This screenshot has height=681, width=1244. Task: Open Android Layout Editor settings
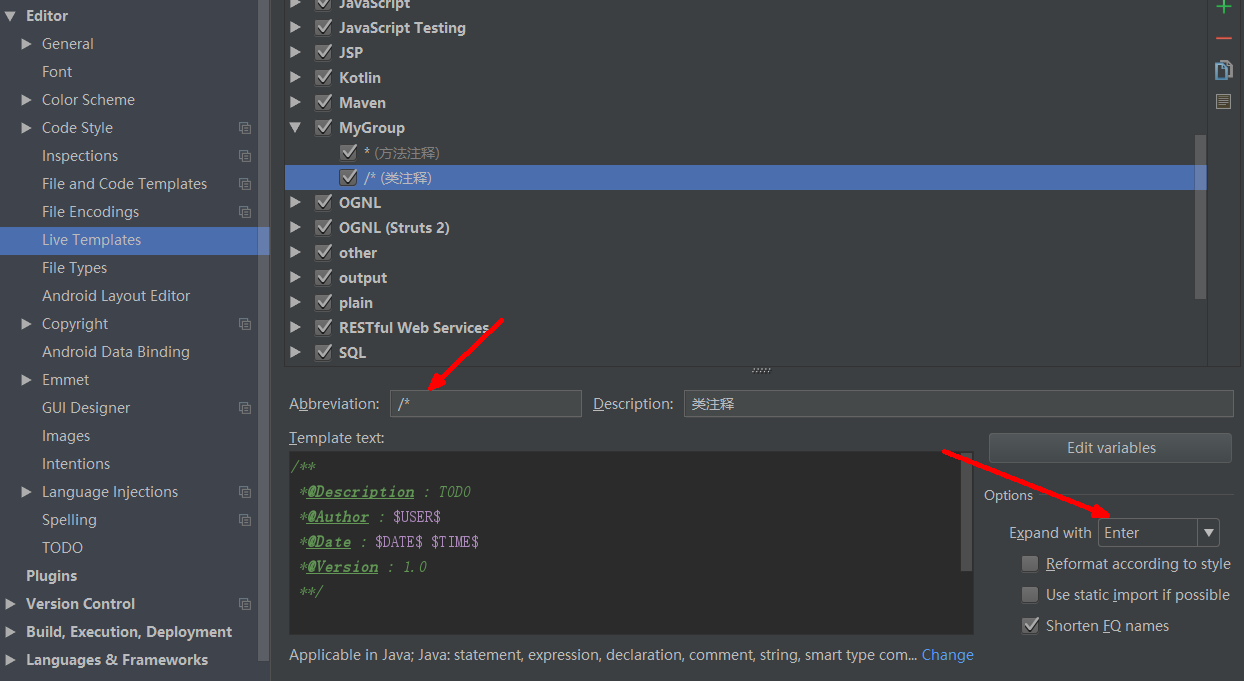click(116, 296)
